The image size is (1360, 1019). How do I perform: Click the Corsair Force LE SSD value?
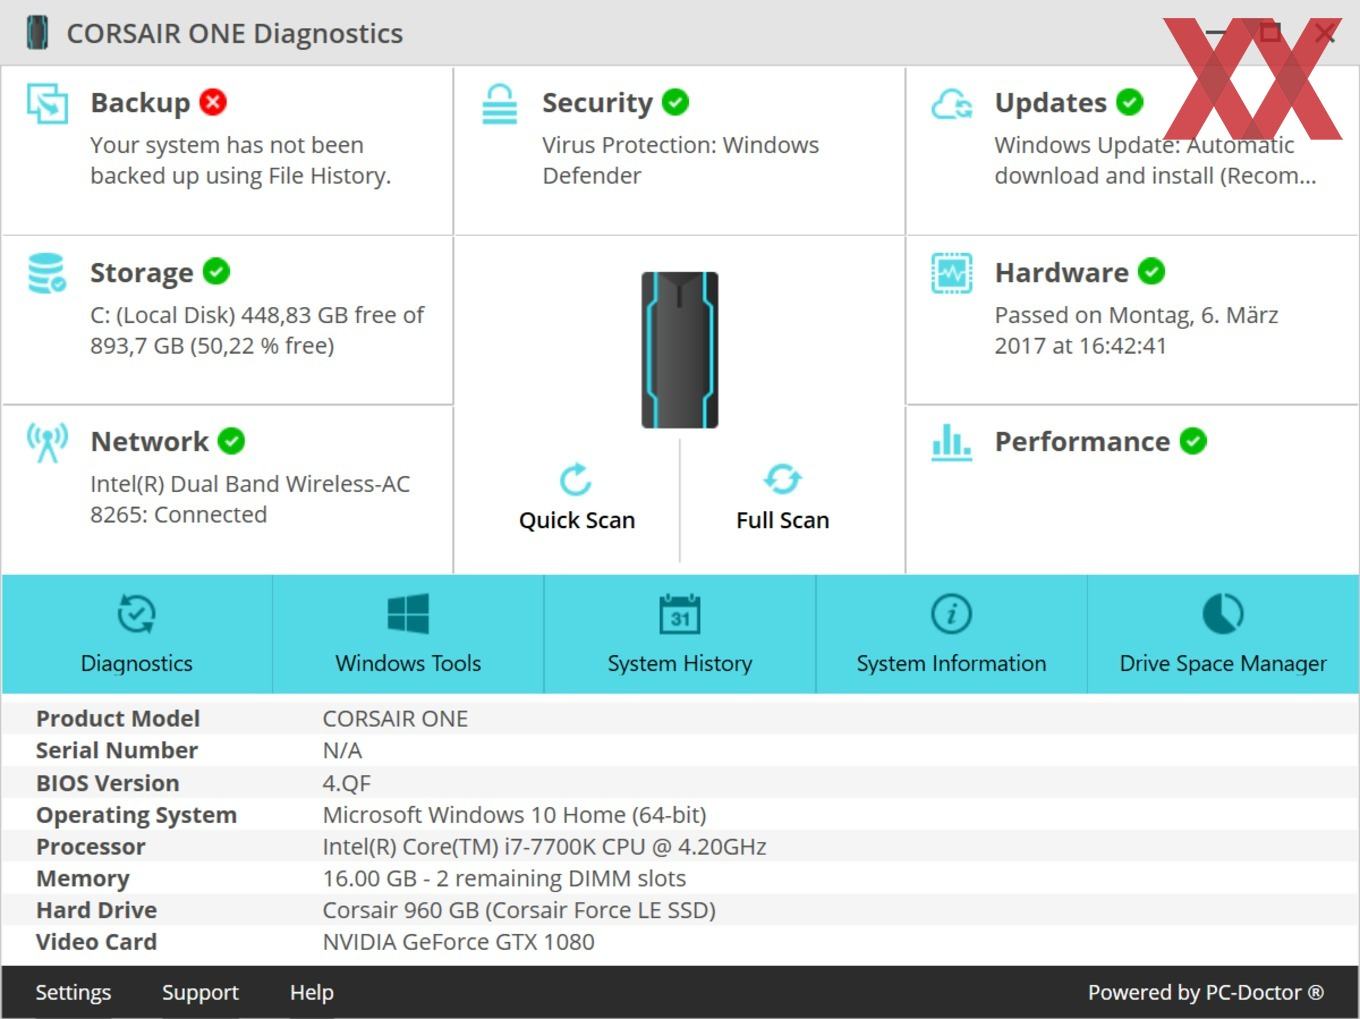(519, 910)
